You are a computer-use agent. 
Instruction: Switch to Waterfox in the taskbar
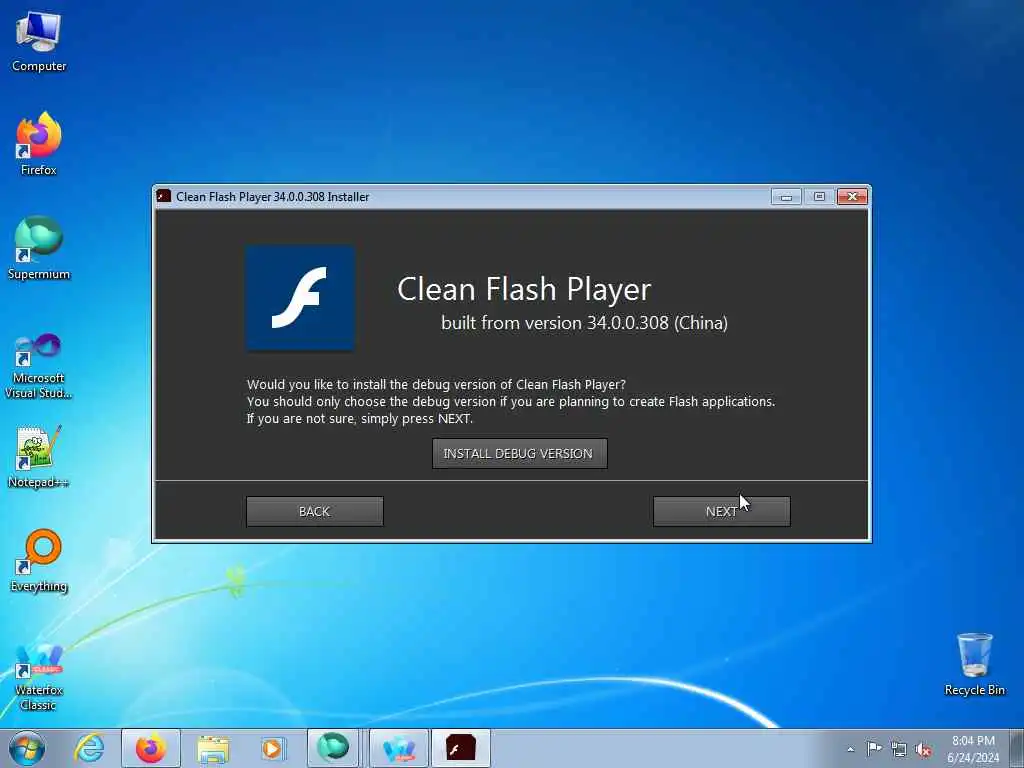pos(399,748)
